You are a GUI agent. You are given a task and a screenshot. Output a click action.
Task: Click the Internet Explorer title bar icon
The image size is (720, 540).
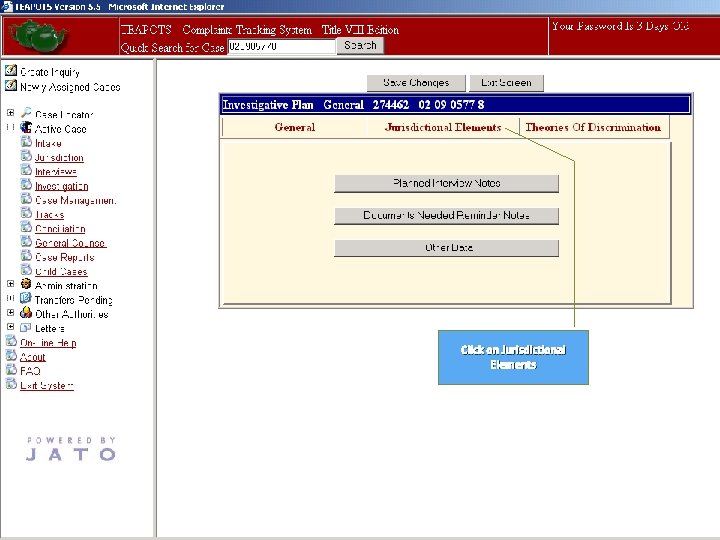click(x=7, y=6)
